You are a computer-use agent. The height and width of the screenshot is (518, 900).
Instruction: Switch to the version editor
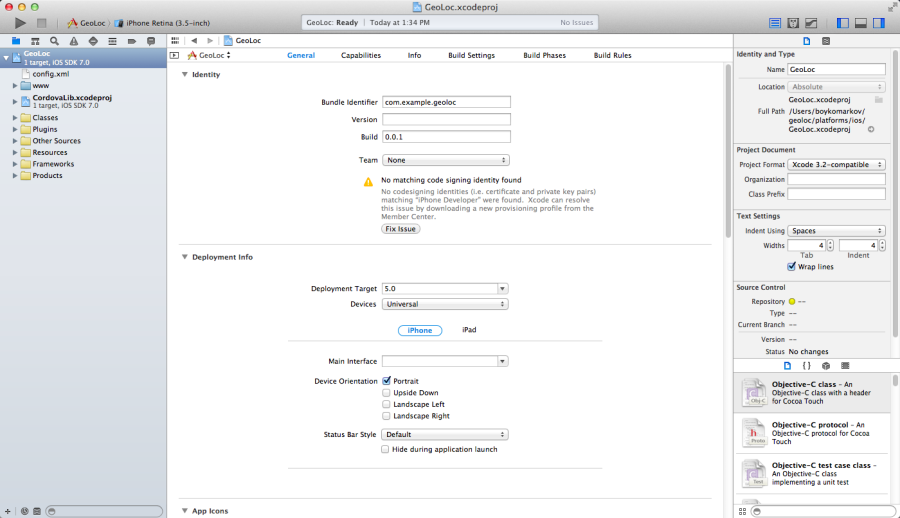pos(811,23)
